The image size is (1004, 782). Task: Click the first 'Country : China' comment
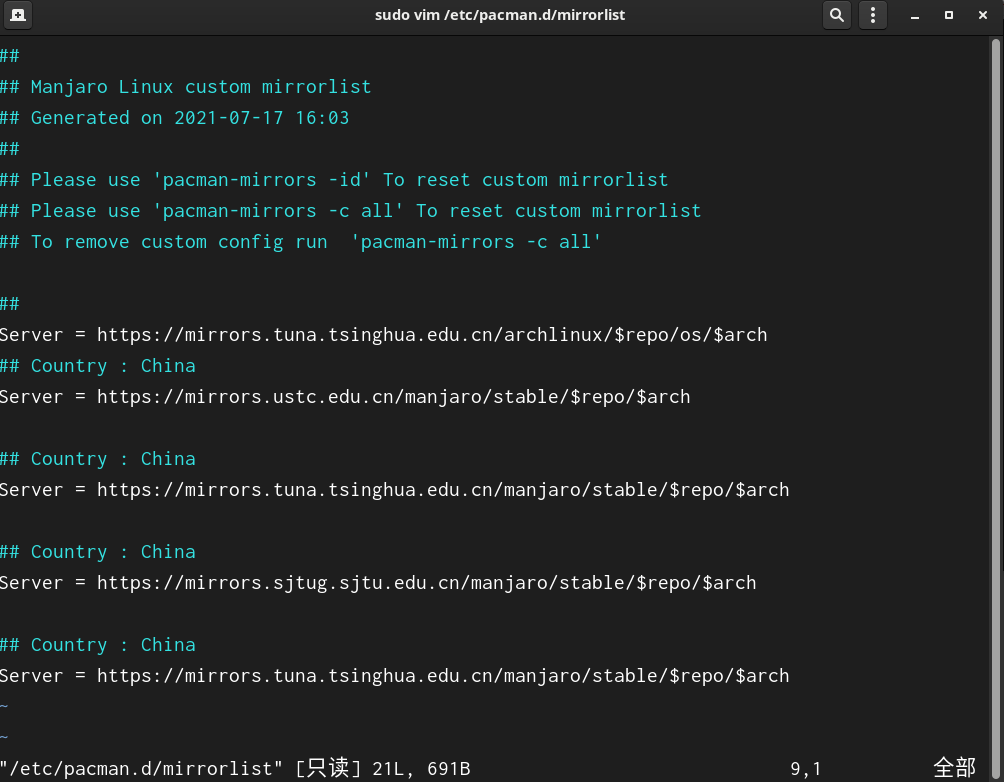tap(98, 366)
